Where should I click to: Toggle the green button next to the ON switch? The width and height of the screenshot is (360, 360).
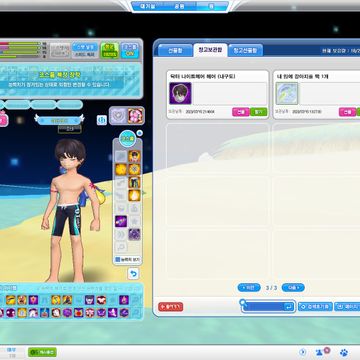[x=110, y=51]
